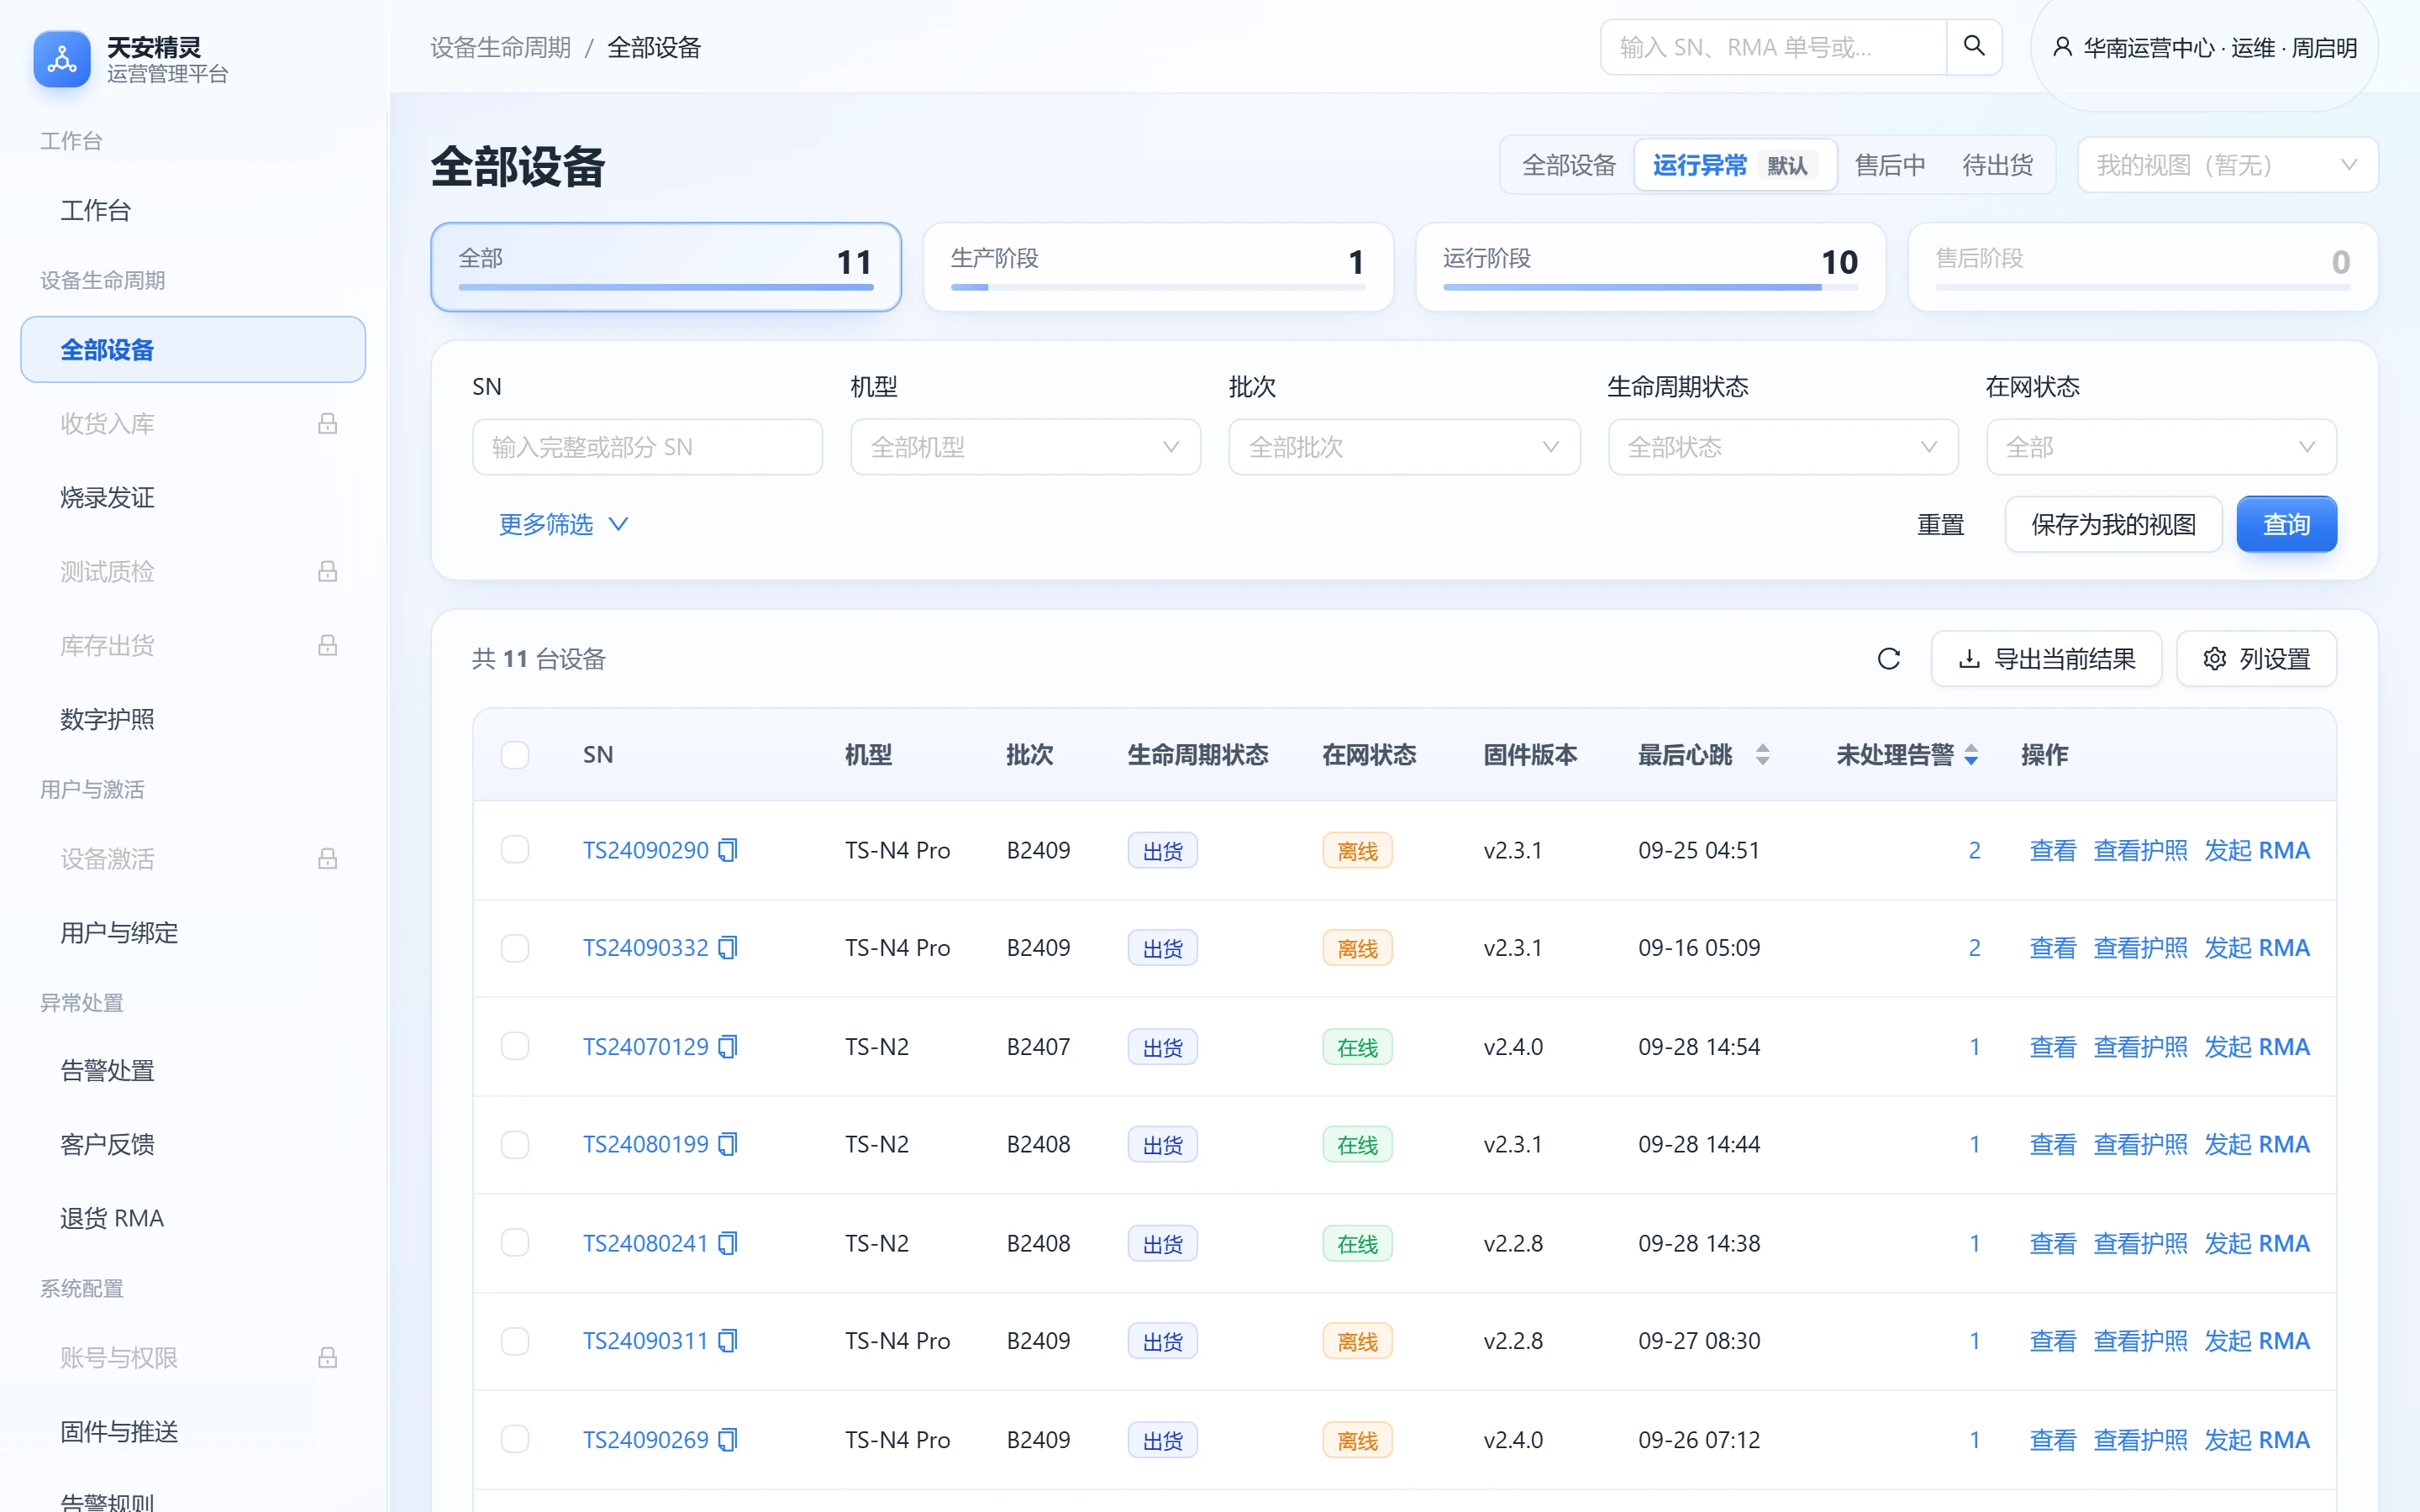Click lock icon next to 设备激活
The height and width of the screenshot is (1512, 2420).
(x=327, y=858)
